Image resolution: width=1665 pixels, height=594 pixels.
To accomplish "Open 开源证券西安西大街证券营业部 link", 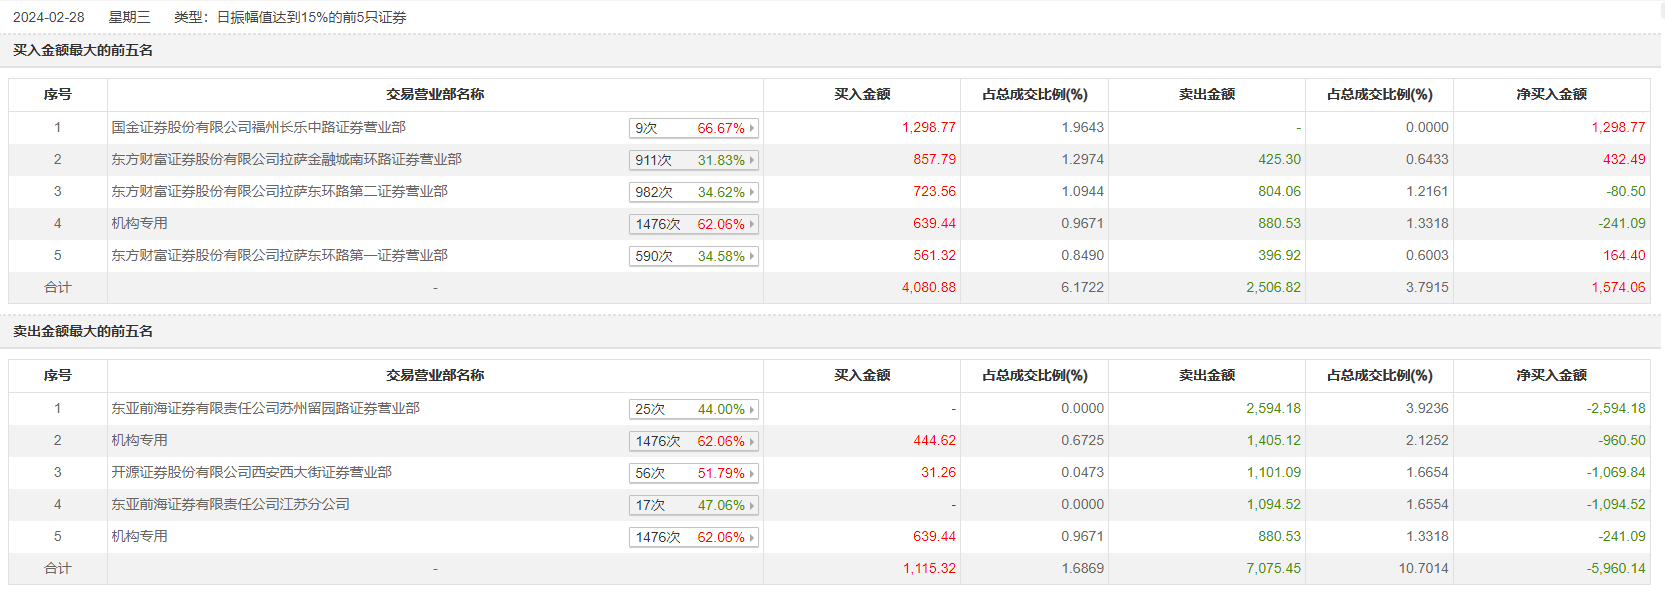I will (x=251, y=472).
